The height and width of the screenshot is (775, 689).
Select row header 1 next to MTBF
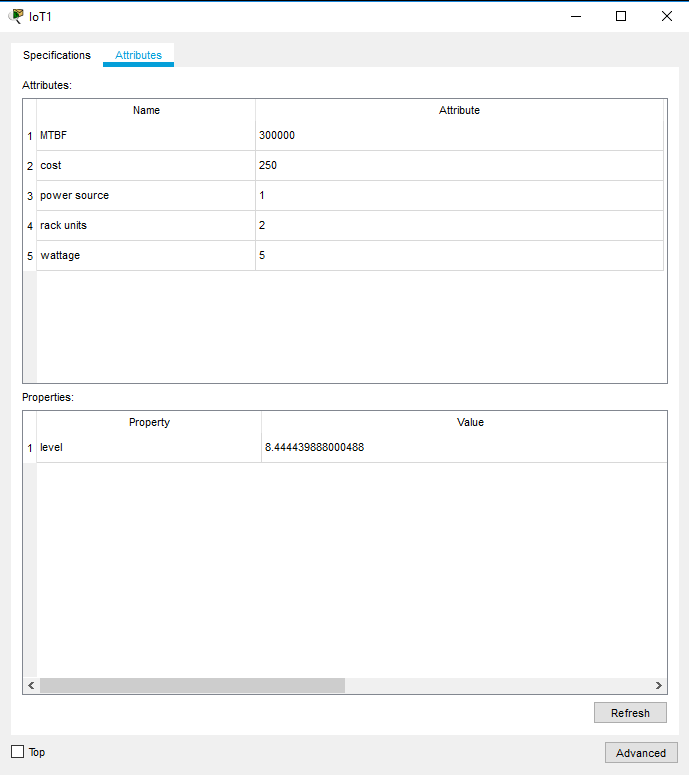tap(30, 136)
